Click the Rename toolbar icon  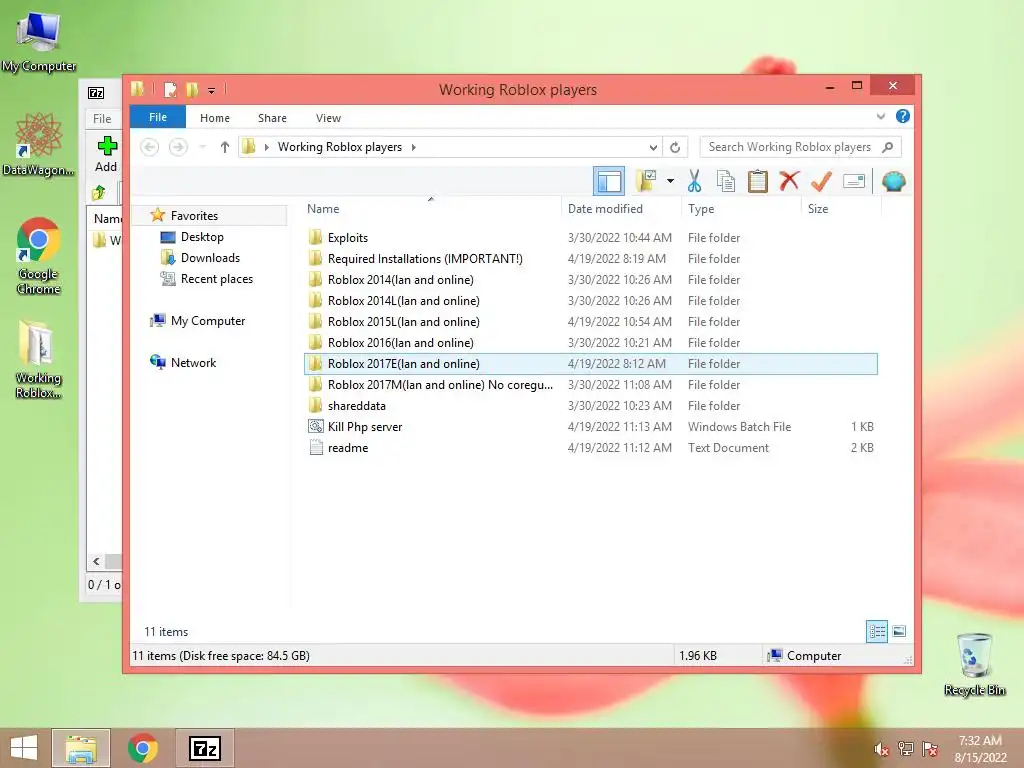click(x=854, y=181)
